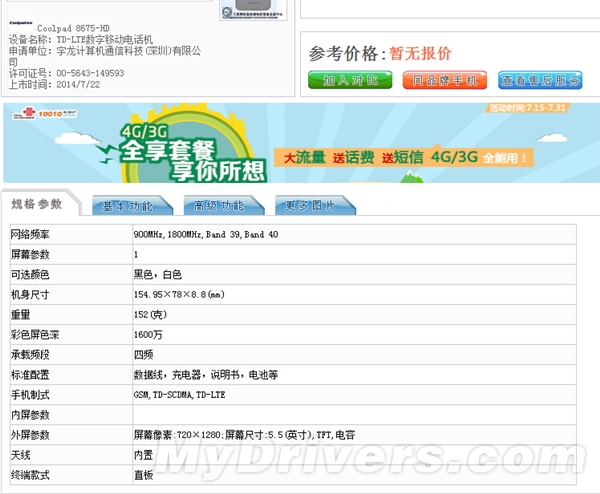Viewport: 600px width, 494px height.
Task: Click the 154.95×78×8.8(mm) value
Action: [179, 295]
